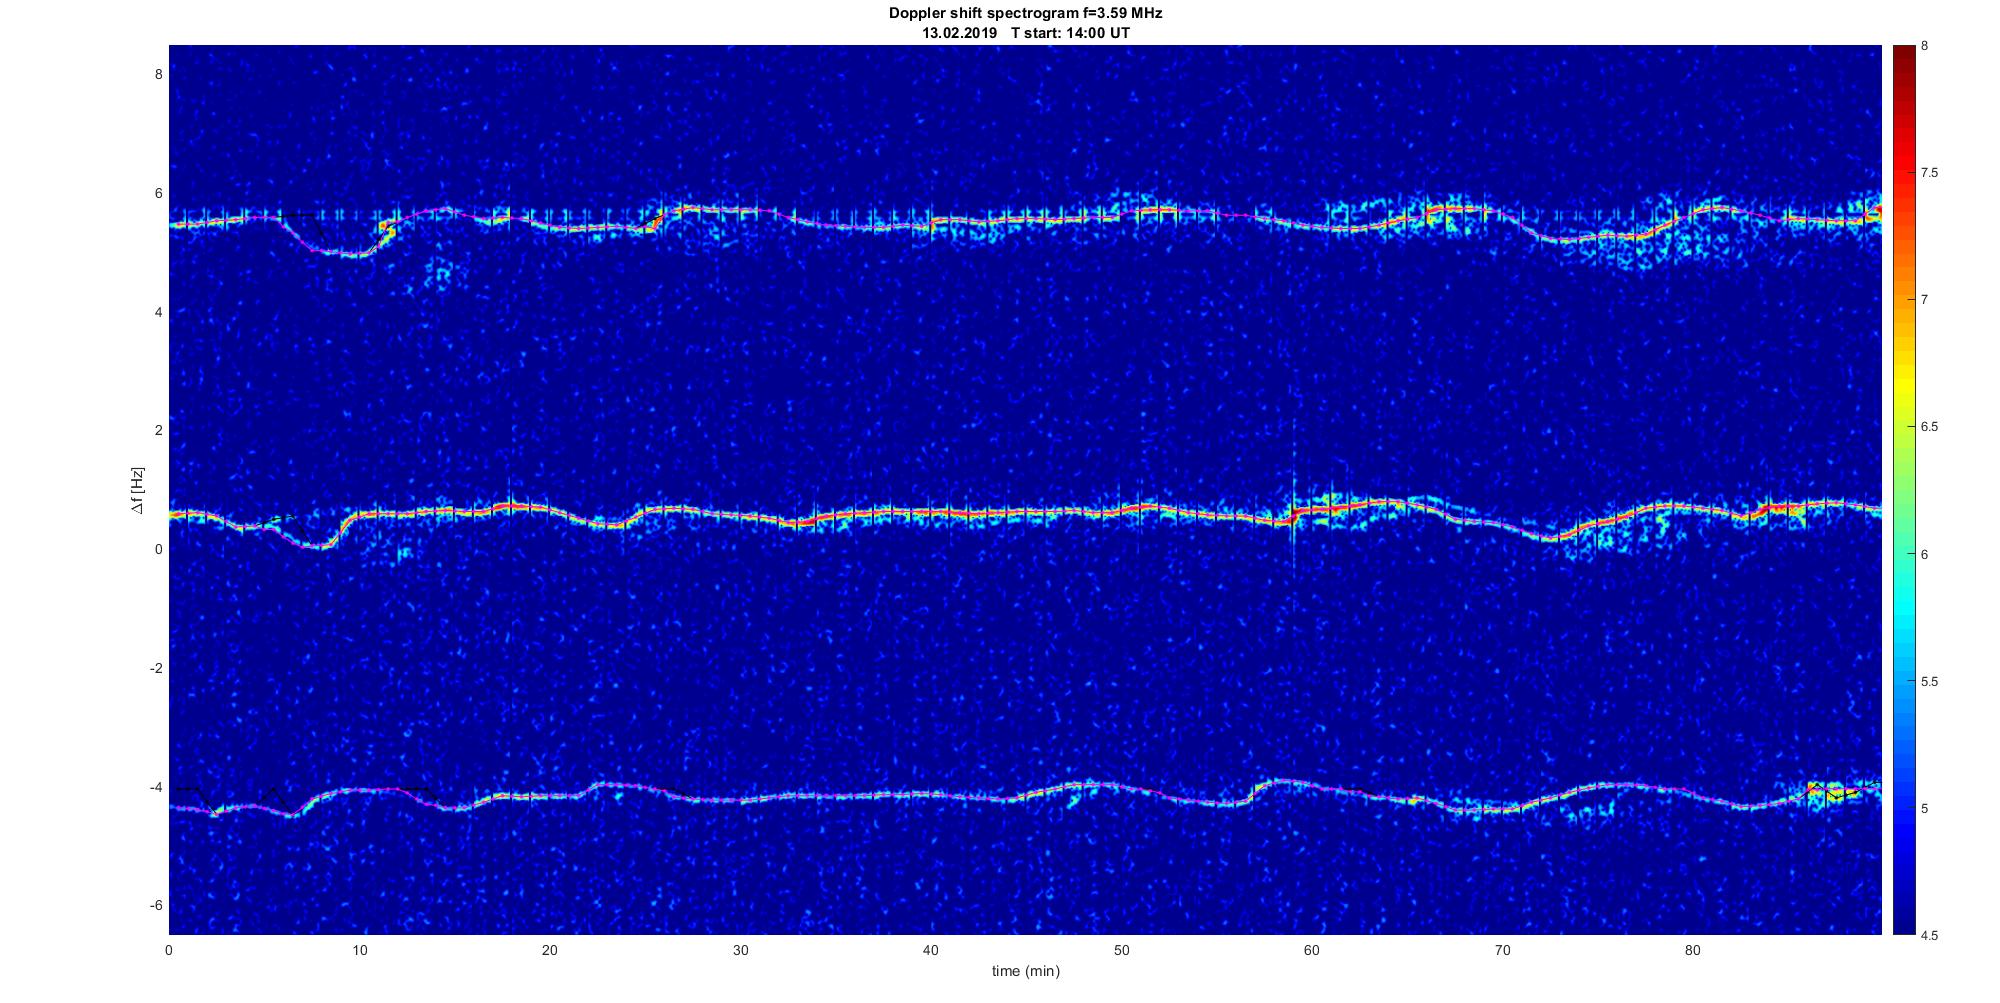
Task: Click the y-axis tick label '8'
Action: click(x=158, y=74)
